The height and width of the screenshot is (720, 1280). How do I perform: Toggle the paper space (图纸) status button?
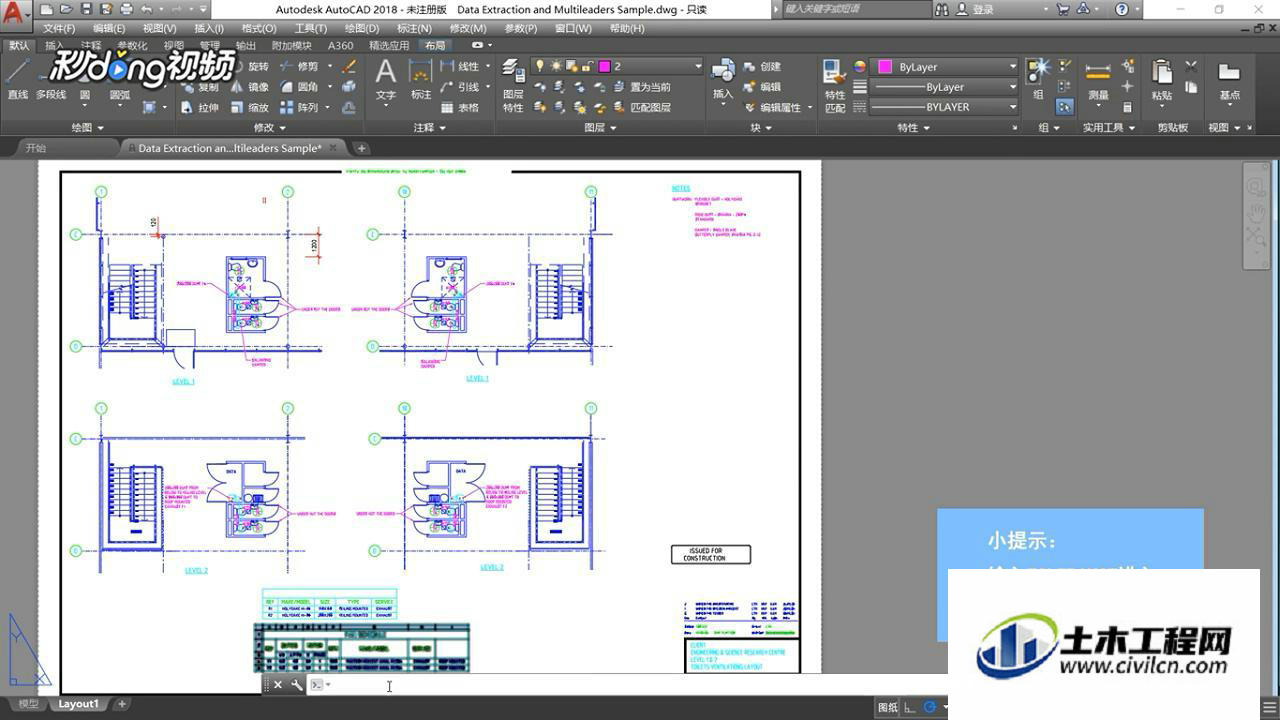pyautogui.click(x=887, y=707)
